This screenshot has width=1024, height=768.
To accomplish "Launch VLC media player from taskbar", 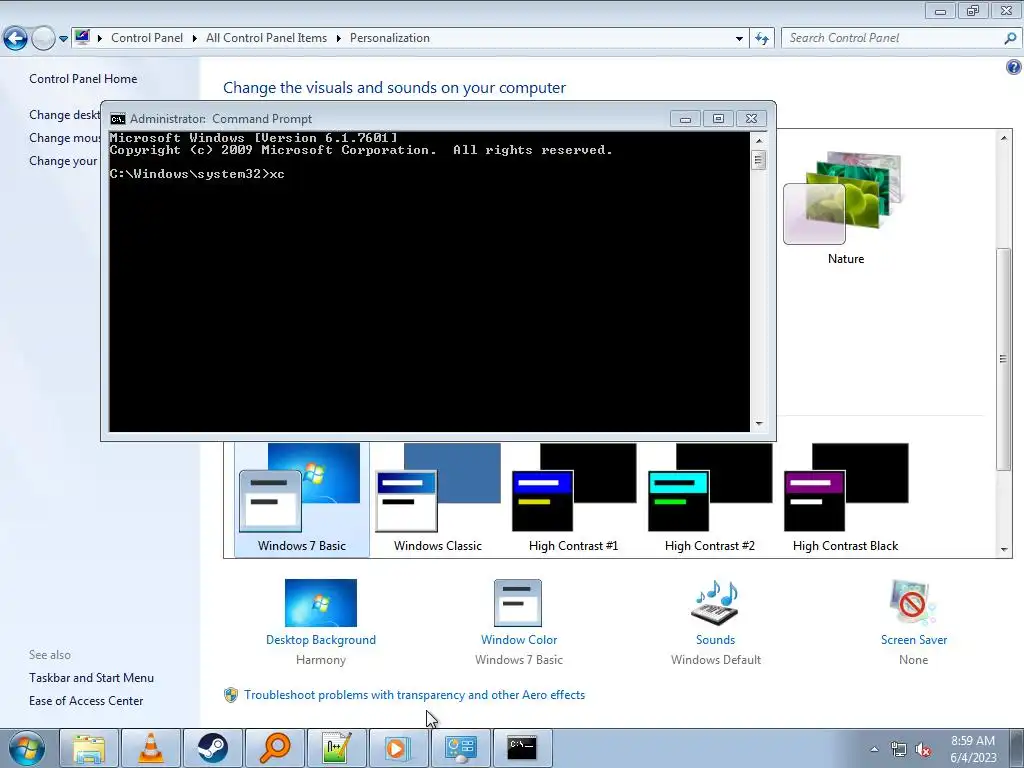I will point(151,748).
